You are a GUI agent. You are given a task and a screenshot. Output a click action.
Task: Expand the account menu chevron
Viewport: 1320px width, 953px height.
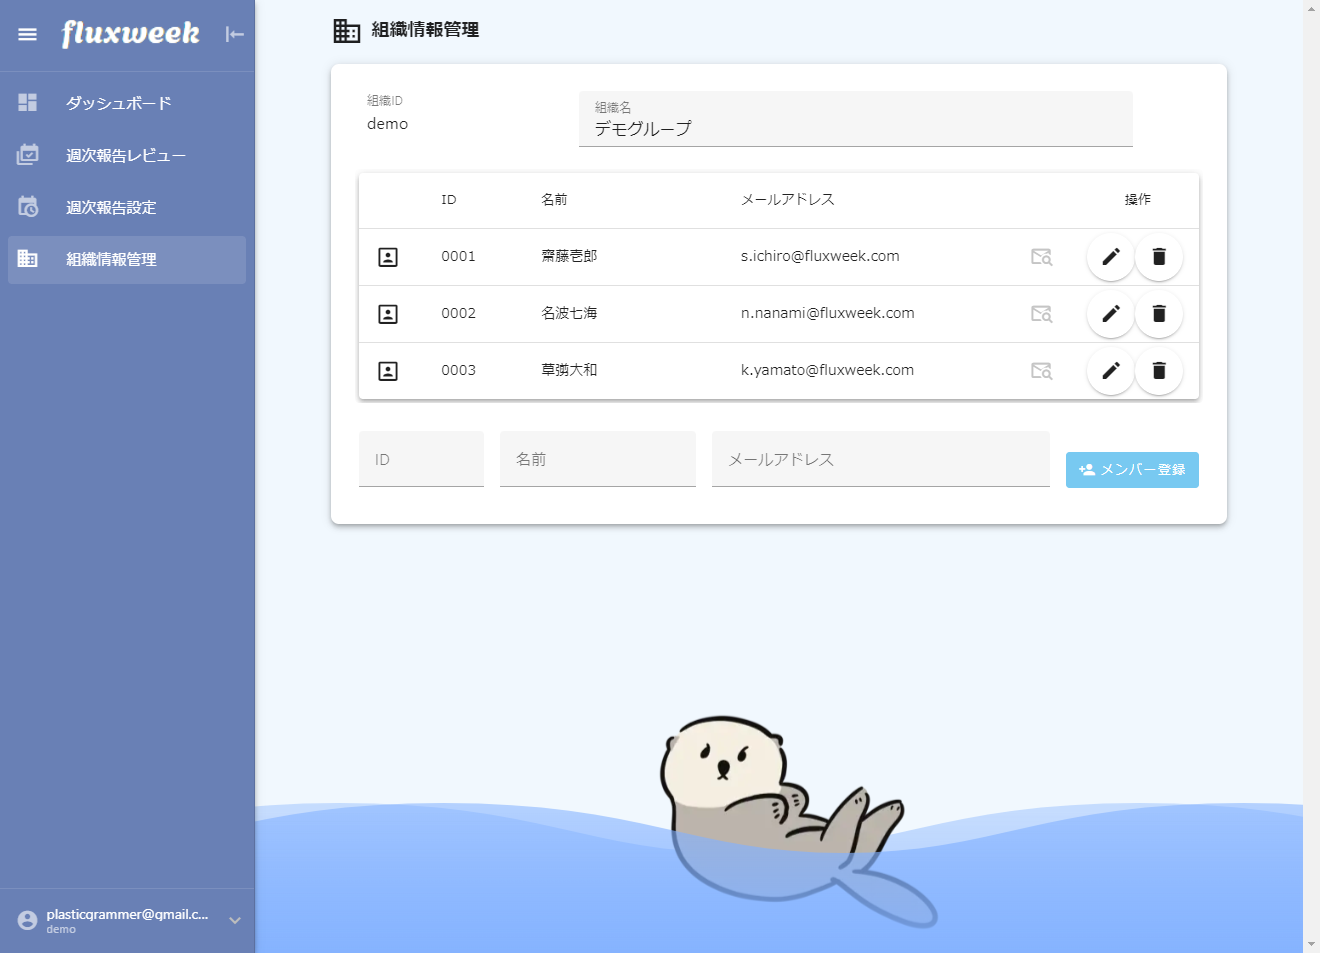[x=235, y=920]
